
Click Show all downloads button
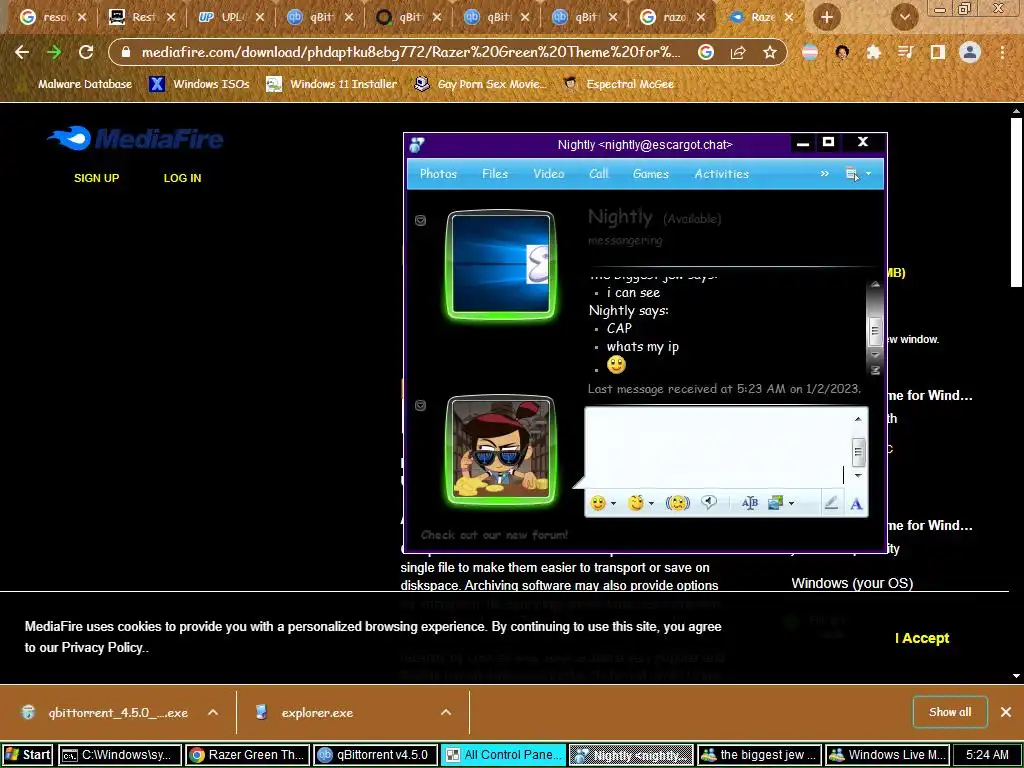pyautogui.click(x=950, y=712)
